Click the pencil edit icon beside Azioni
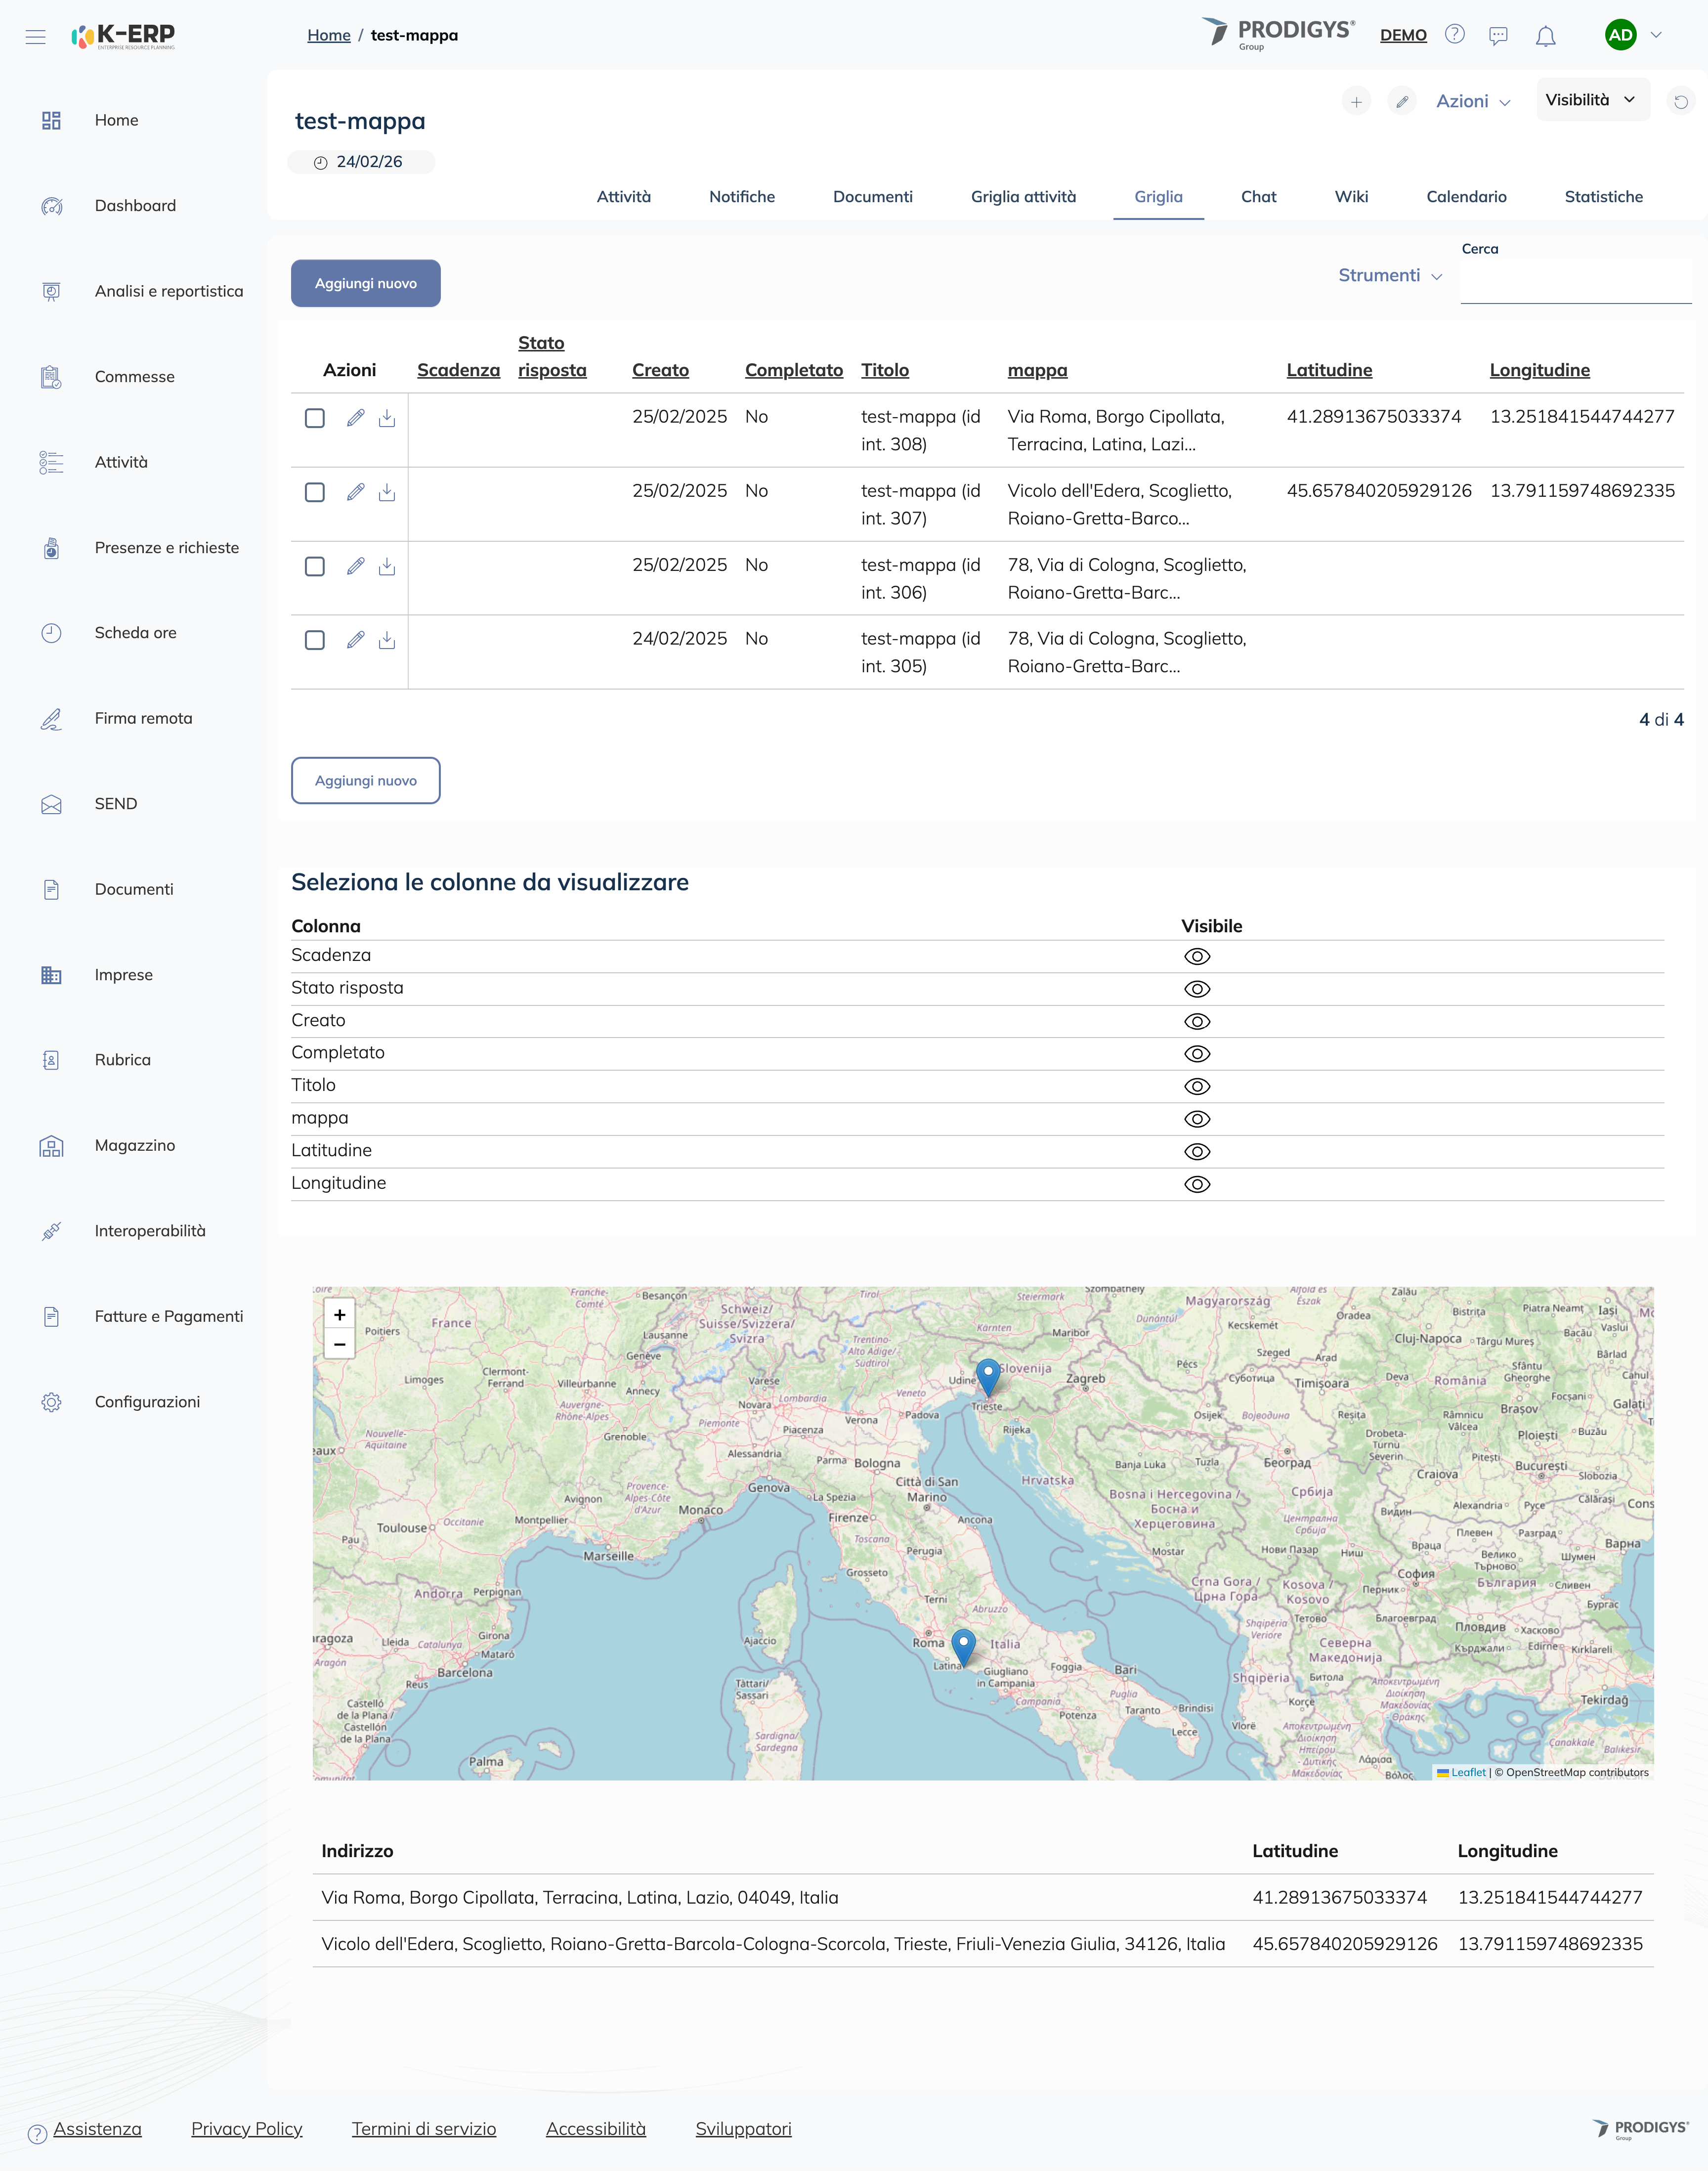The height and width of the screenshot is (2173, 1708). tap(1402, 101)
